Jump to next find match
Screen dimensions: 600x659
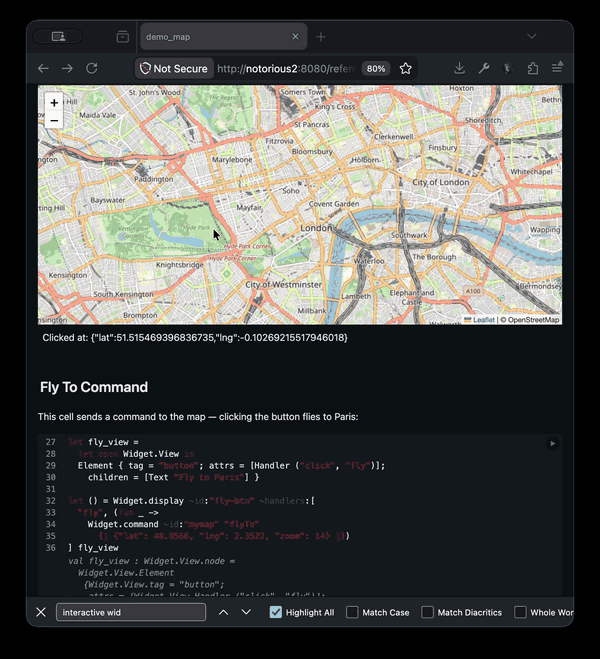coord(246,612)
